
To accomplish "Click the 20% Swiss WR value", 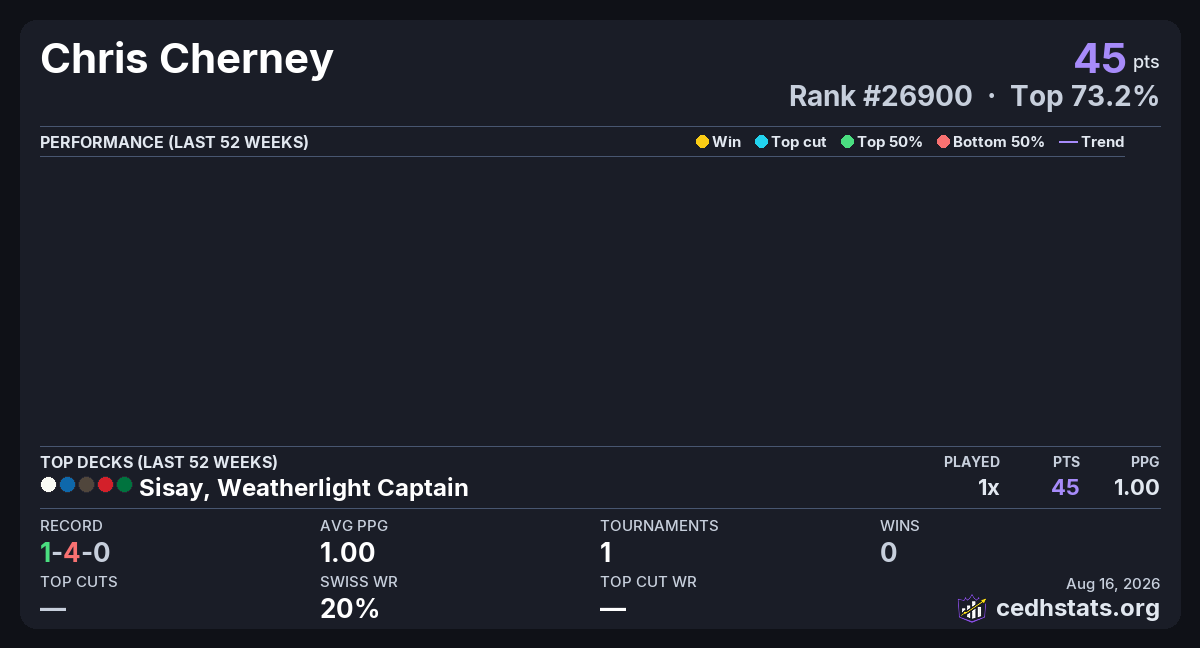I will (349, 608).
